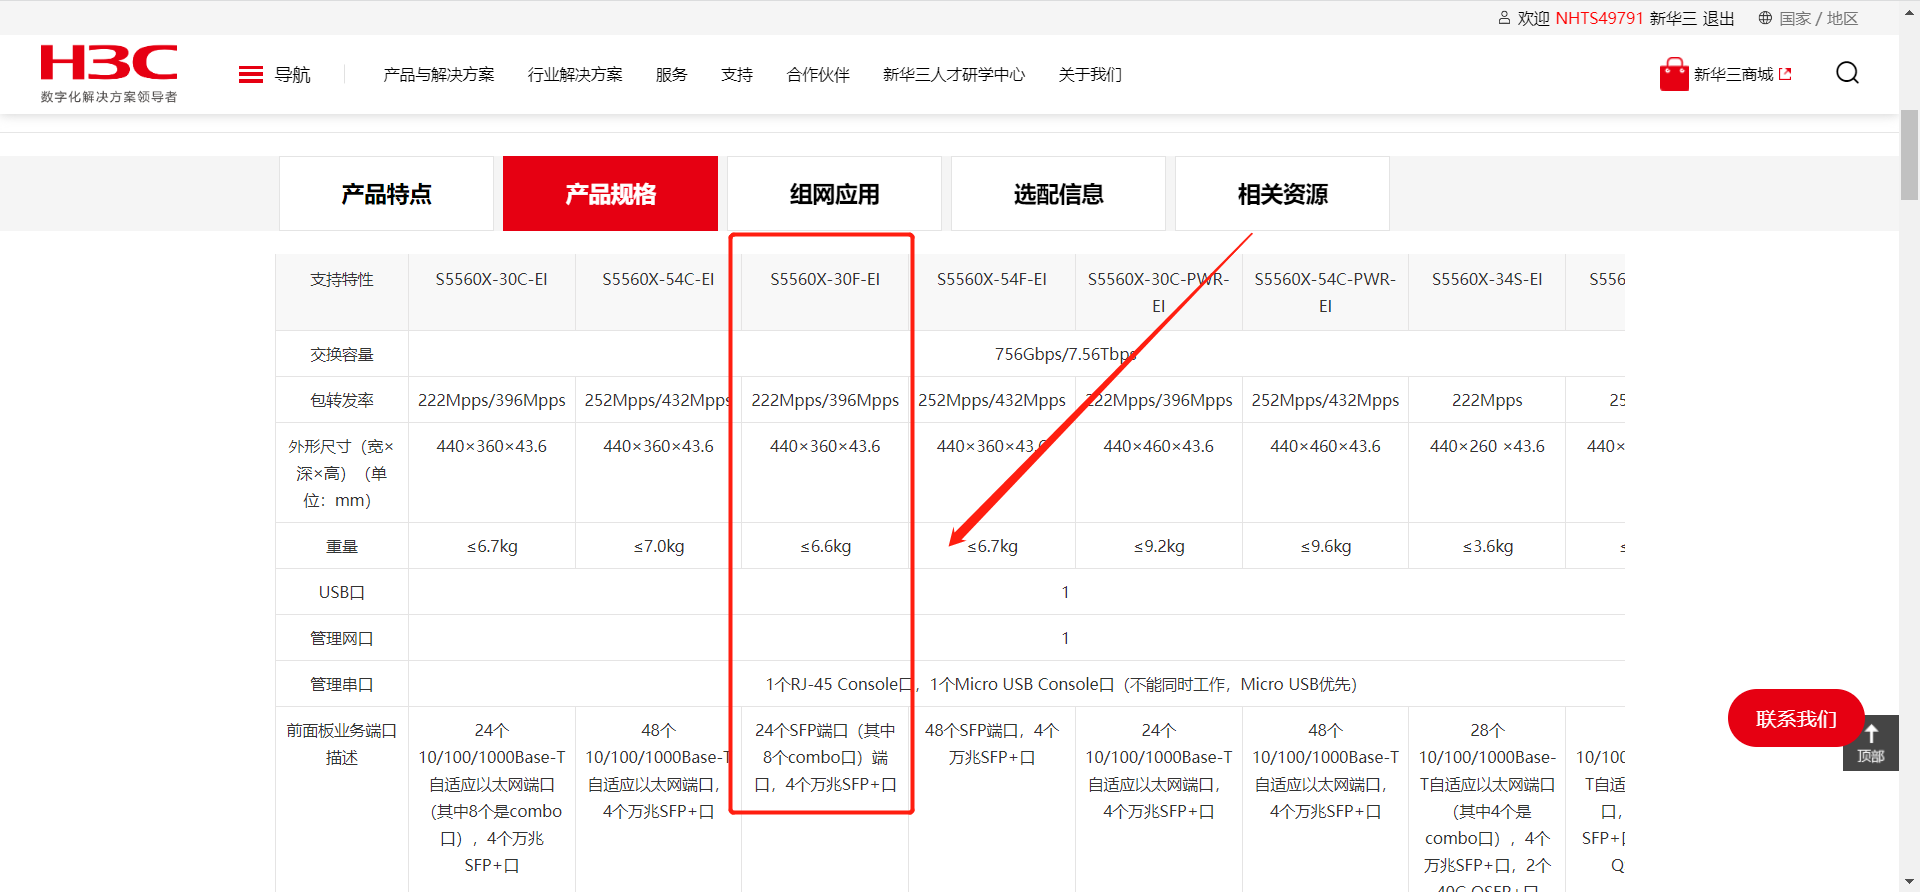Click the RJ-45 Console port description
Screen dimensions: 1920x892
(x=1061, y=684)
